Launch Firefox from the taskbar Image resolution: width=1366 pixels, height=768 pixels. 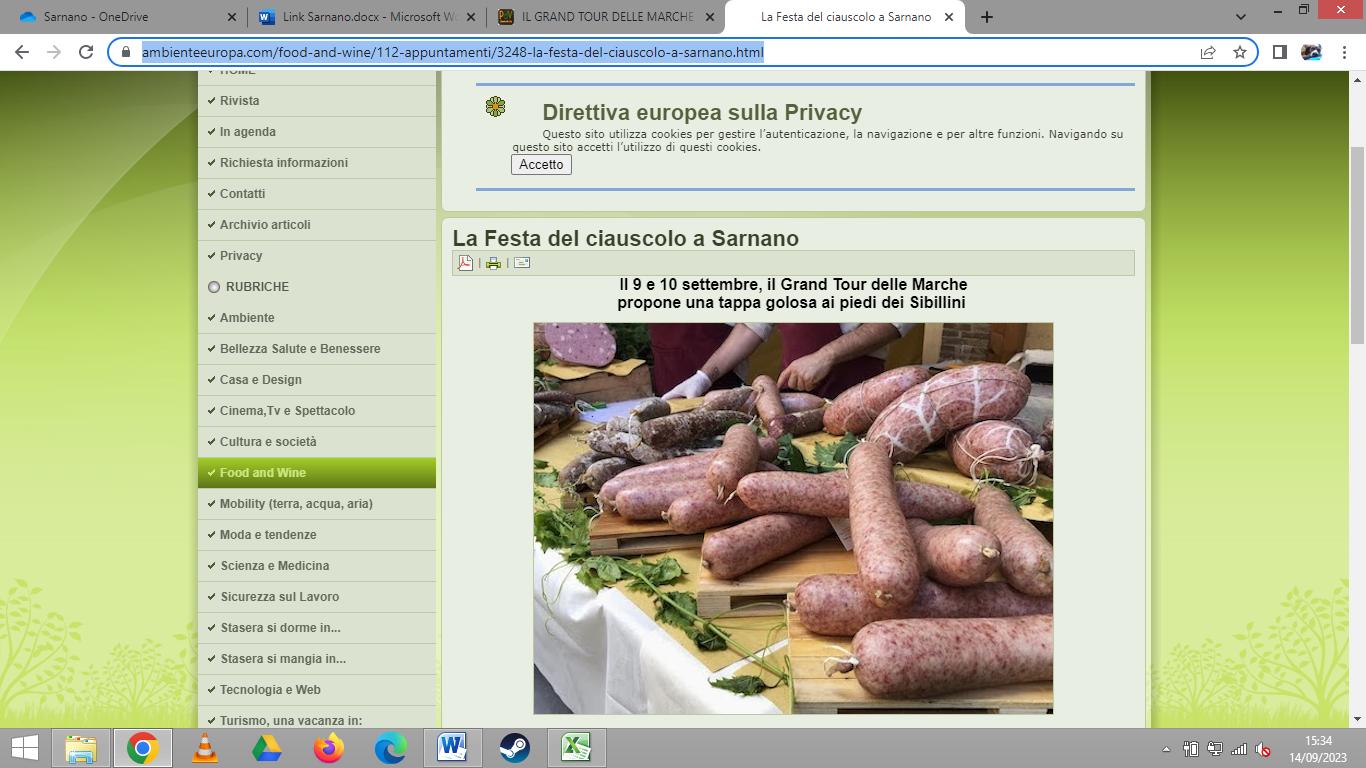[329, 748]
